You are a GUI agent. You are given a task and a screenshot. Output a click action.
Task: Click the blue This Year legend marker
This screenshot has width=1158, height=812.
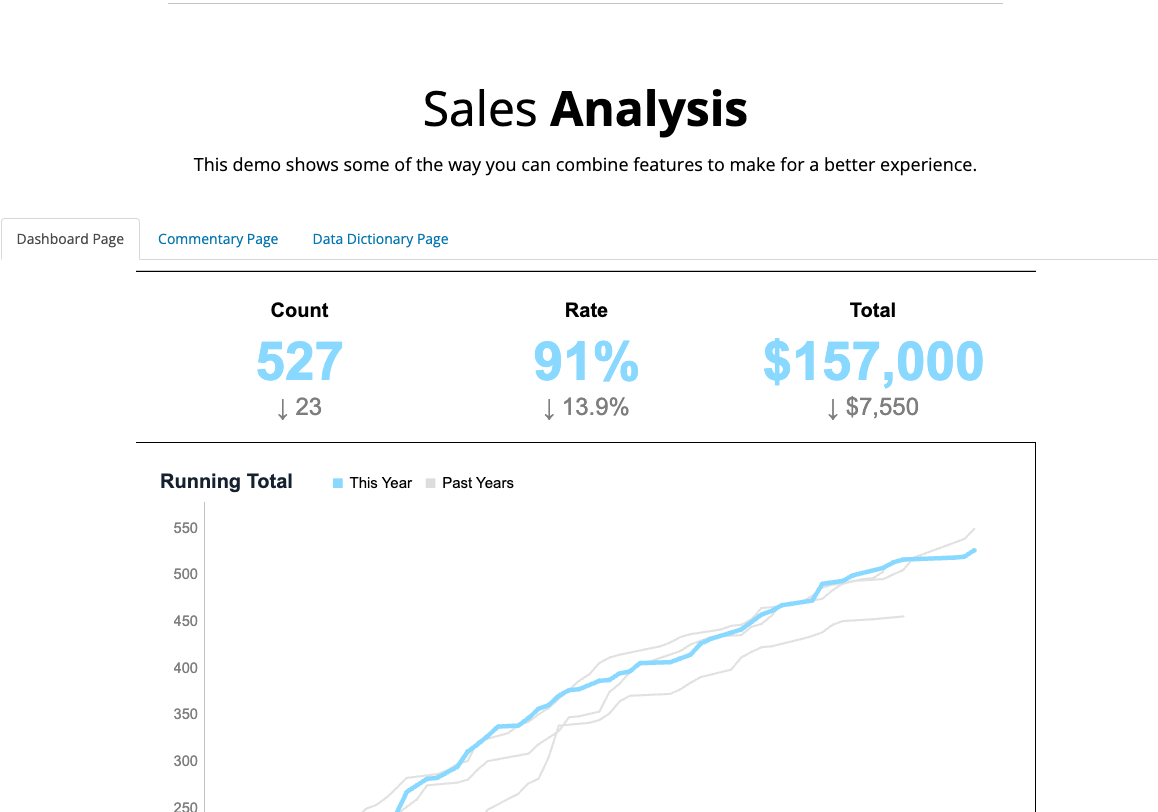tap(338, 482)
